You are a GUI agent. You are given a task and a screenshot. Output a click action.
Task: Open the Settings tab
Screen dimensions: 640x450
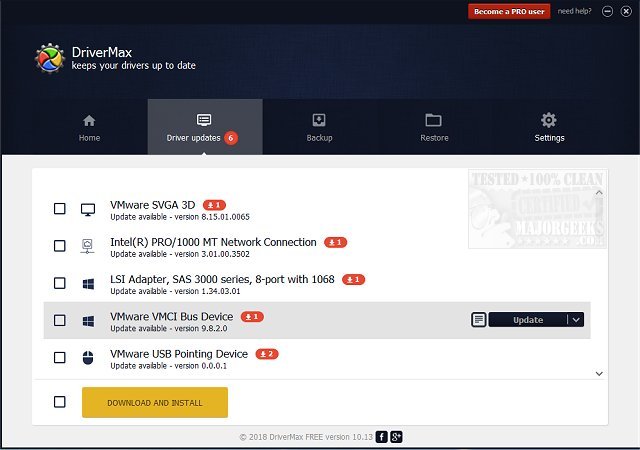(549, 127)
